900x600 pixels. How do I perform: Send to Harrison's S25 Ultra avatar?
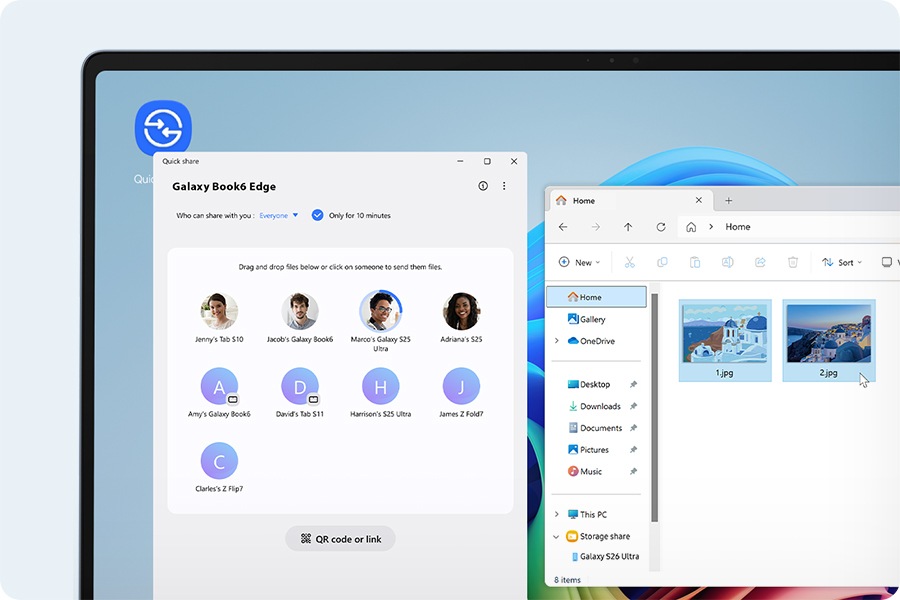[381, 386]
